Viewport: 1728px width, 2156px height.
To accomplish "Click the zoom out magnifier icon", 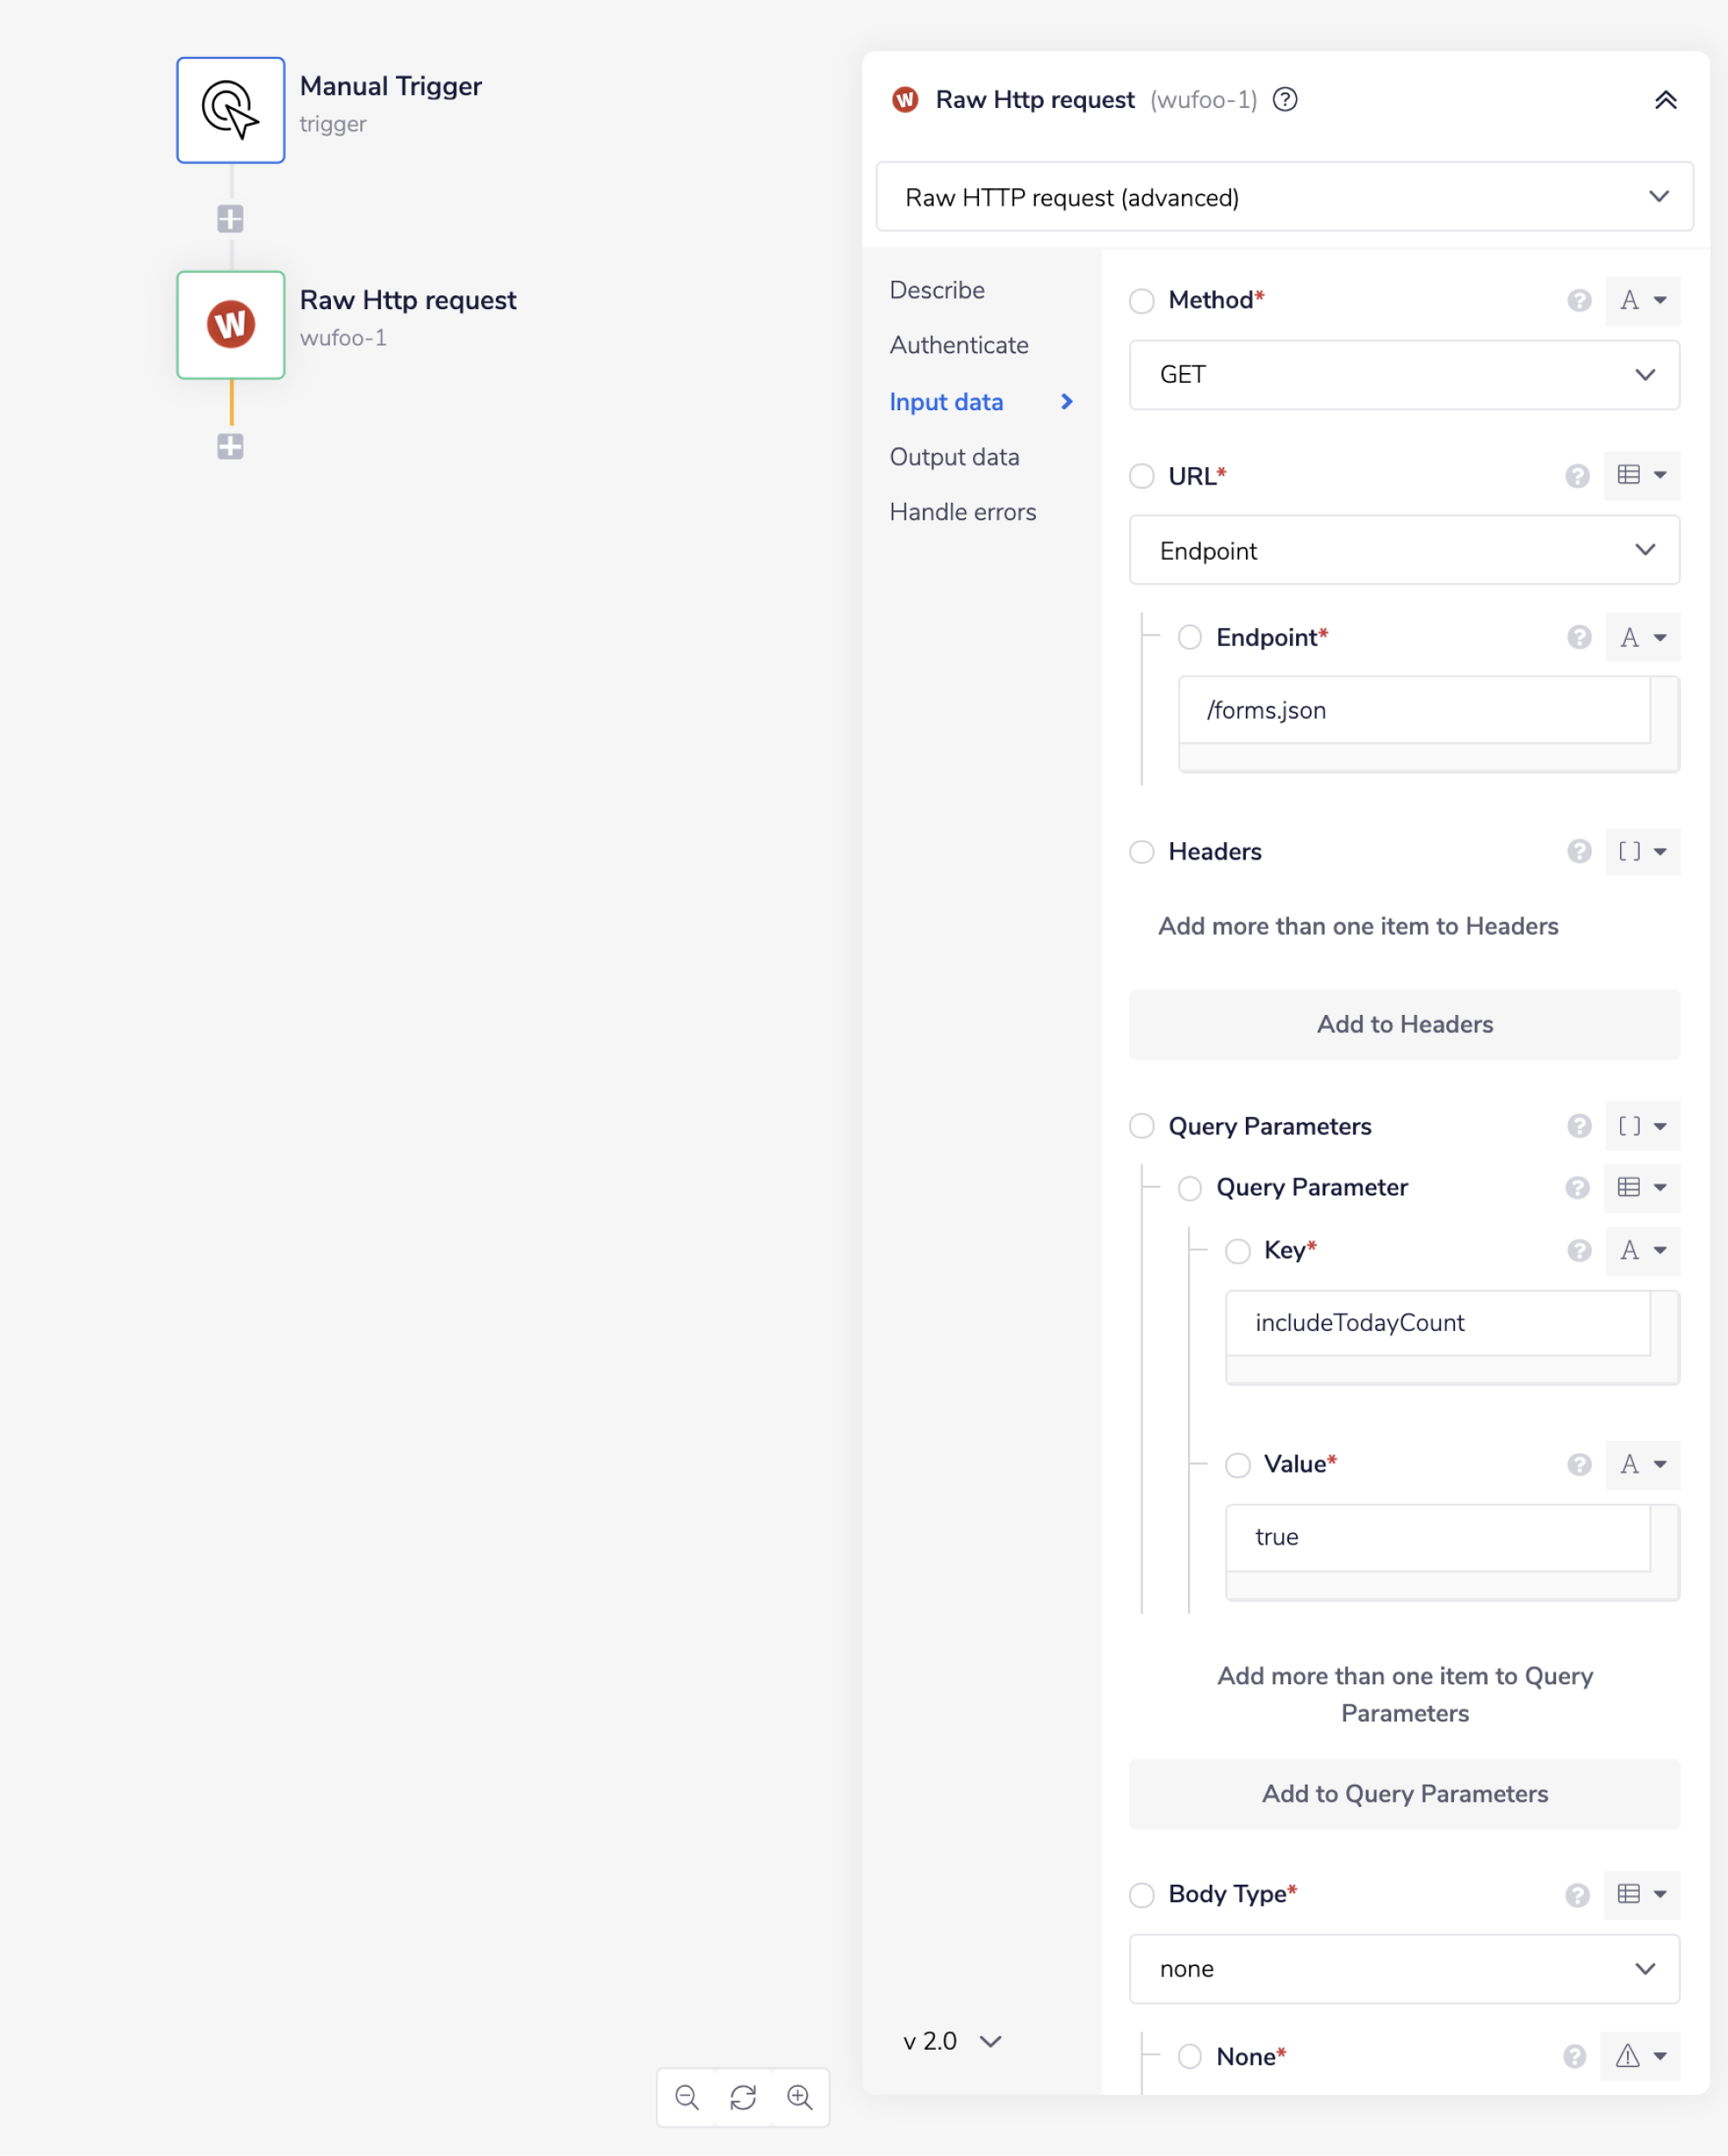I will [x=686, y=2097].
